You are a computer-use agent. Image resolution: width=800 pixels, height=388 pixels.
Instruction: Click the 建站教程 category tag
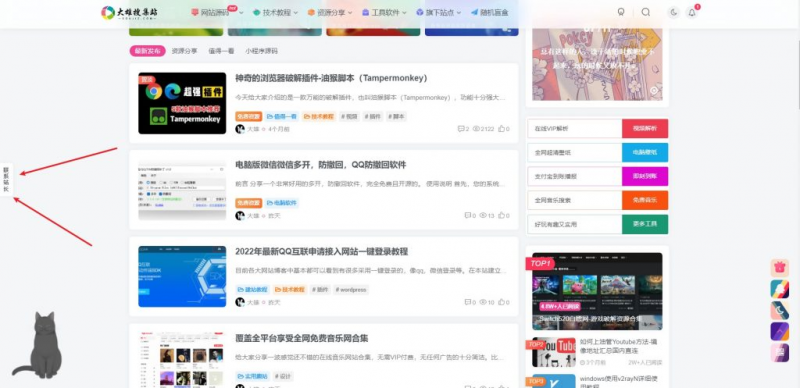(253, 289)
